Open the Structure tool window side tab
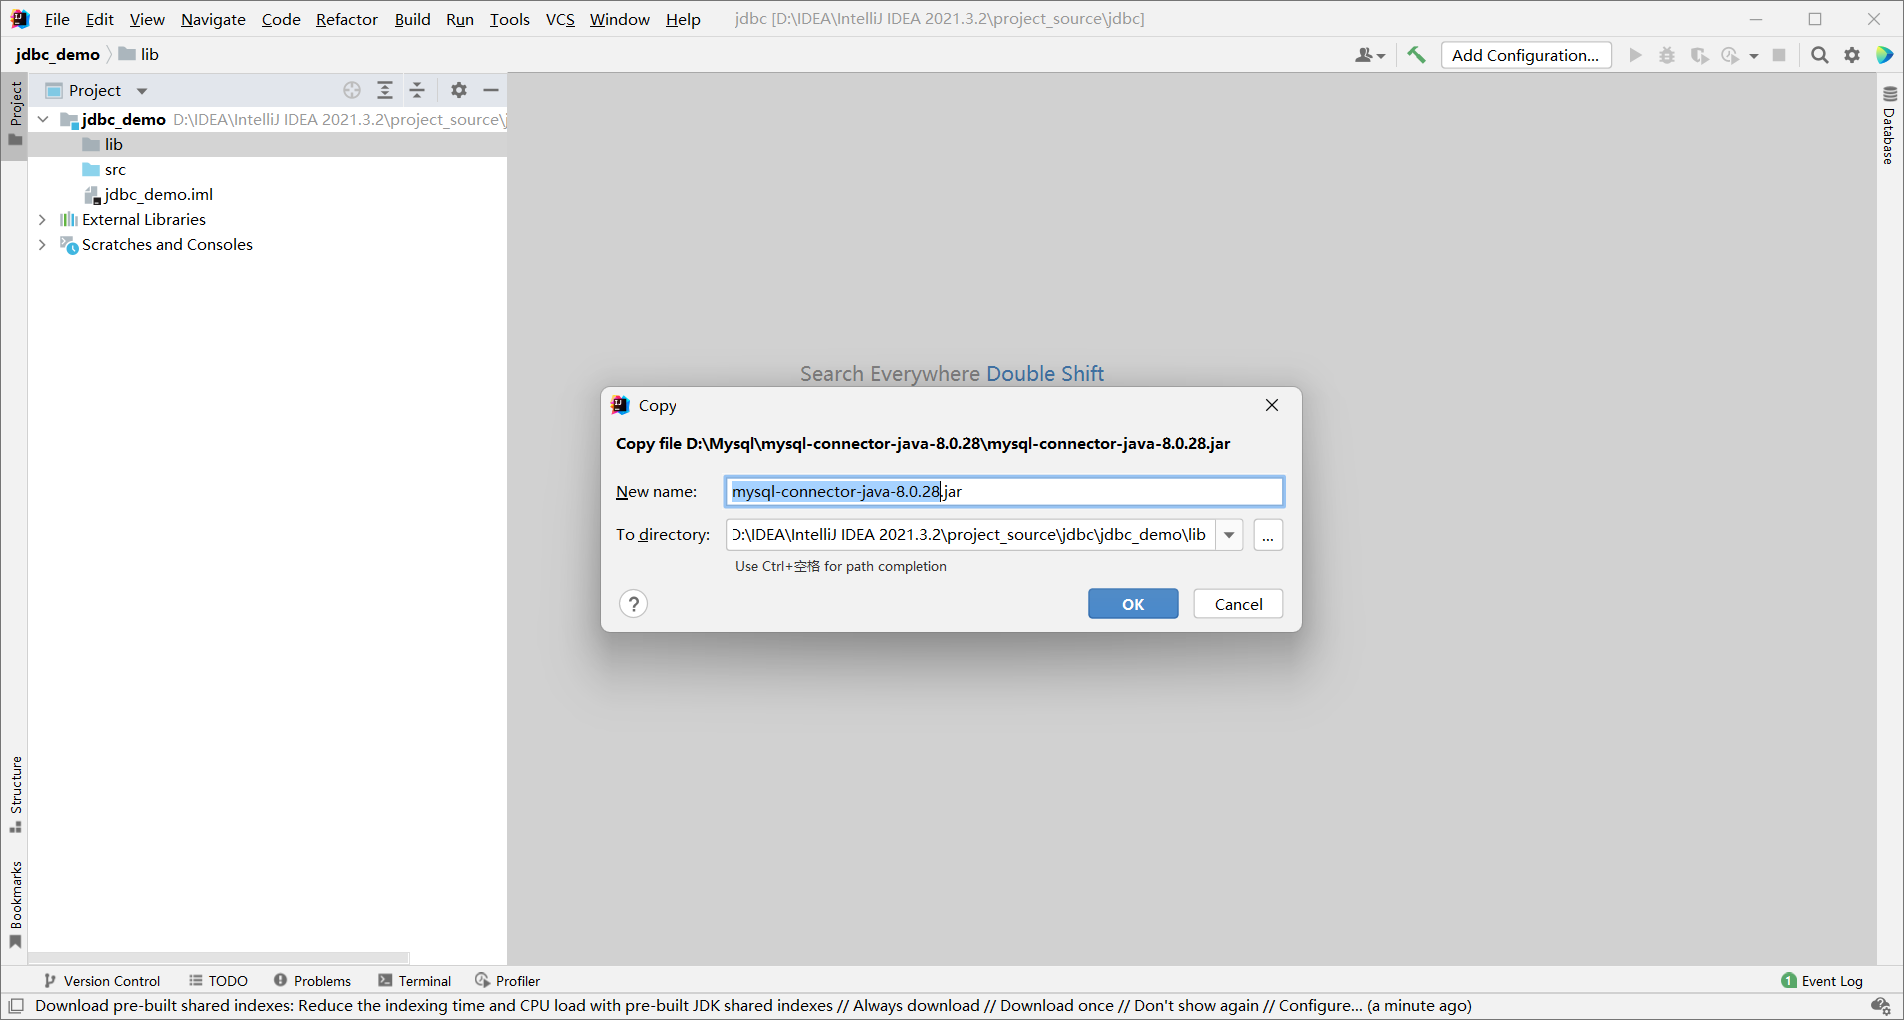The image size is (1904, 1020). pyautogui.click(x=15, y=794)
